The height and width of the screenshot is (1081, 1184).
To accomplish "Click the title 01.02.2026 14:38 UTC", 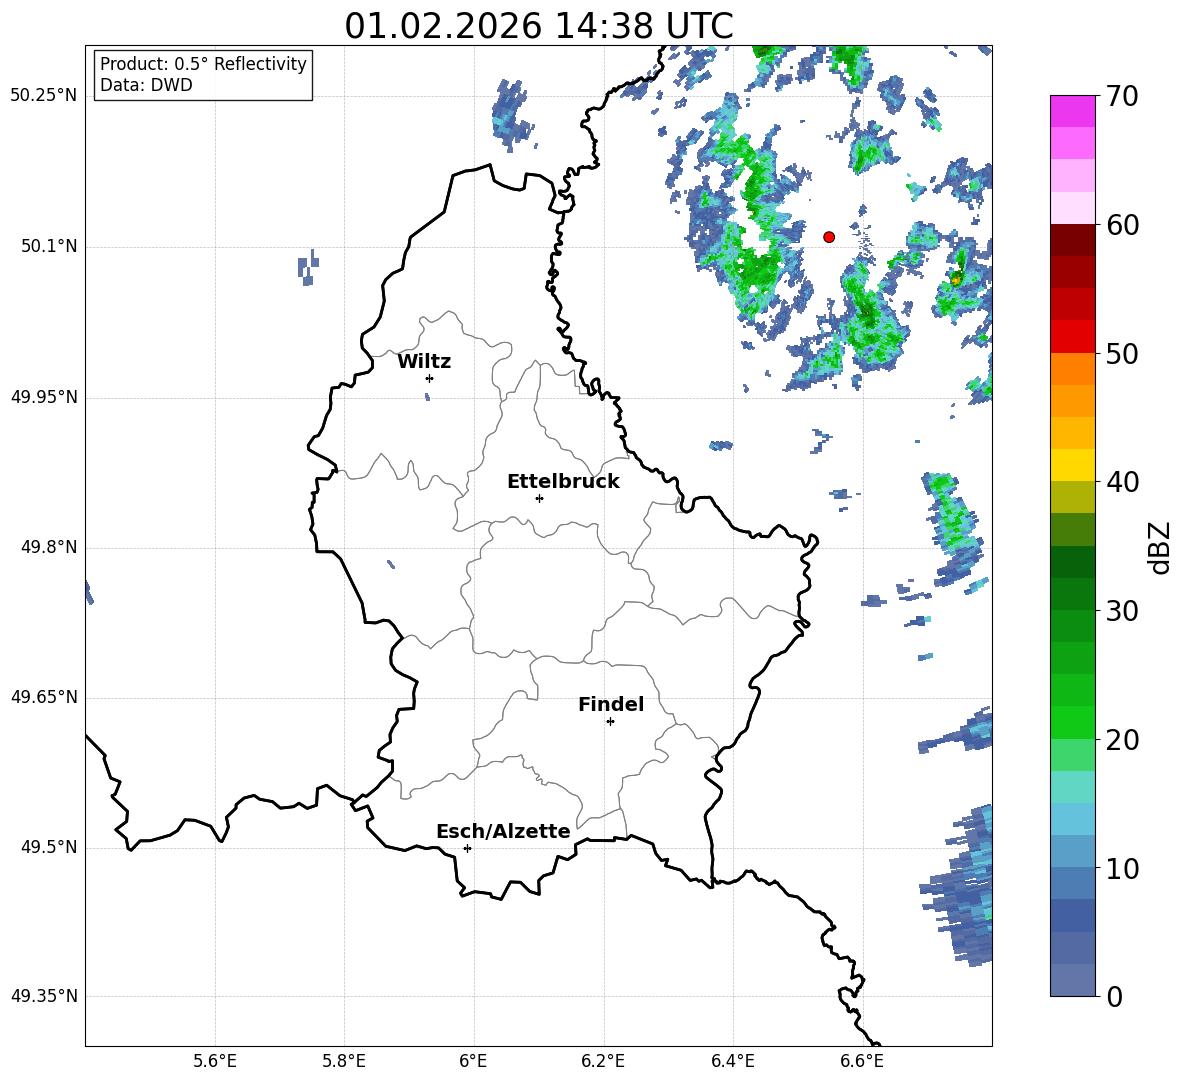I will point(538,26).
